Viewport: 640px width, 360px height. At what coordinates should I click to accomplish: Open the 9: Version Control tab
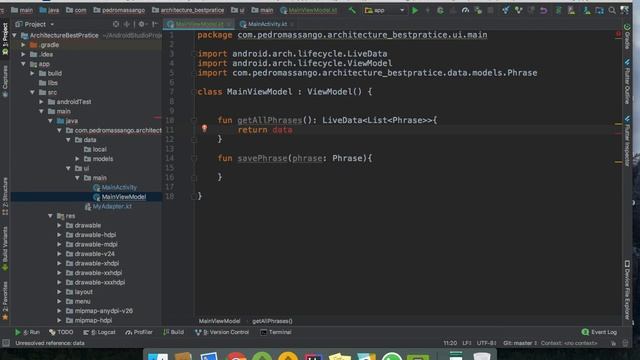(222, 332)
